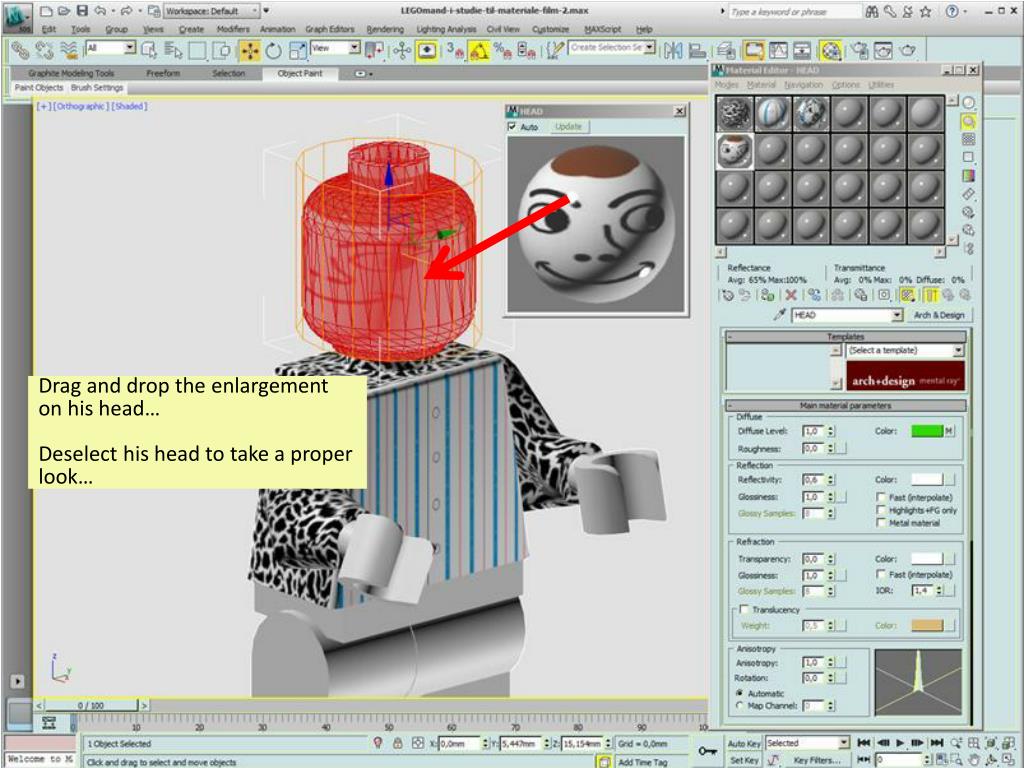Open Material Editor Navigation menu
This screenshot has height=768, width=1024.
coord(803,85)
